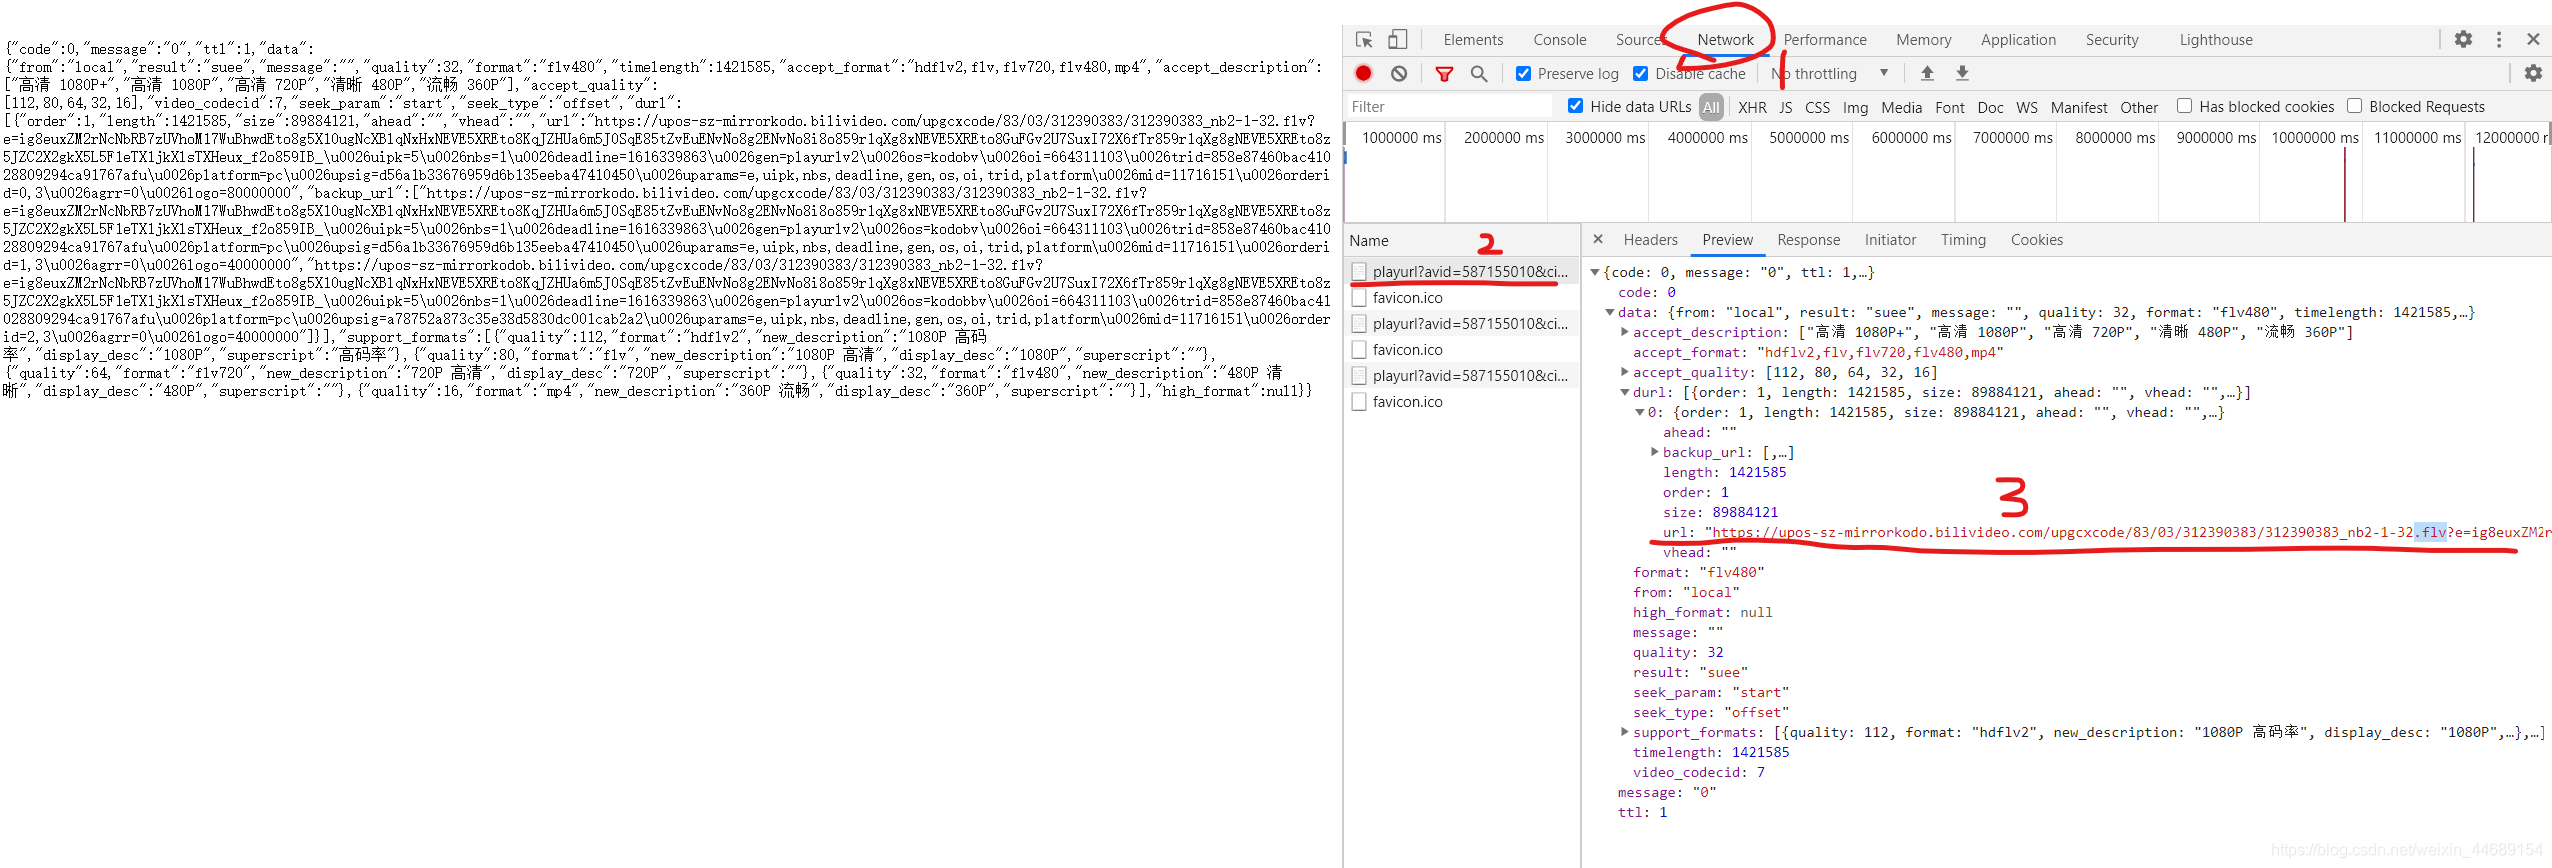The height and width of the screenshot is (868, 2552).
Task: Toggle Disable cache checkbox
Action: click(1640, 73)
